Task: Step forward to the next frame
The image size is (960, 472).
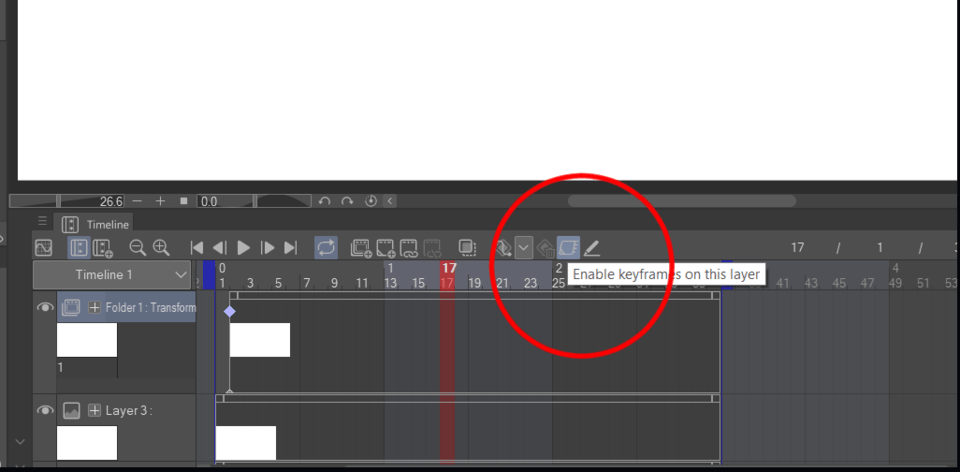Action: click(x=268, y=248)
